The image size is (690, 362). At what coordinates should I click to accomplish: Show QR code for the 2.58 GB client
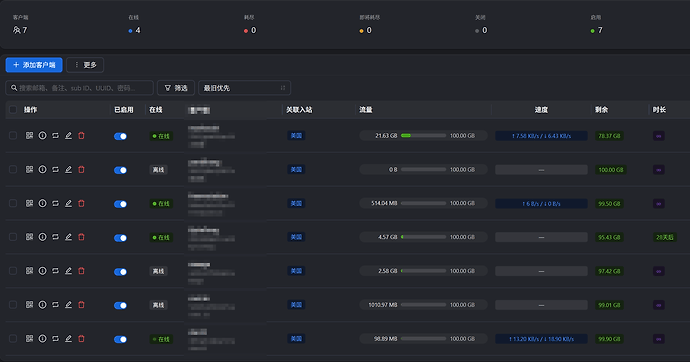click(x=29, y=271)
